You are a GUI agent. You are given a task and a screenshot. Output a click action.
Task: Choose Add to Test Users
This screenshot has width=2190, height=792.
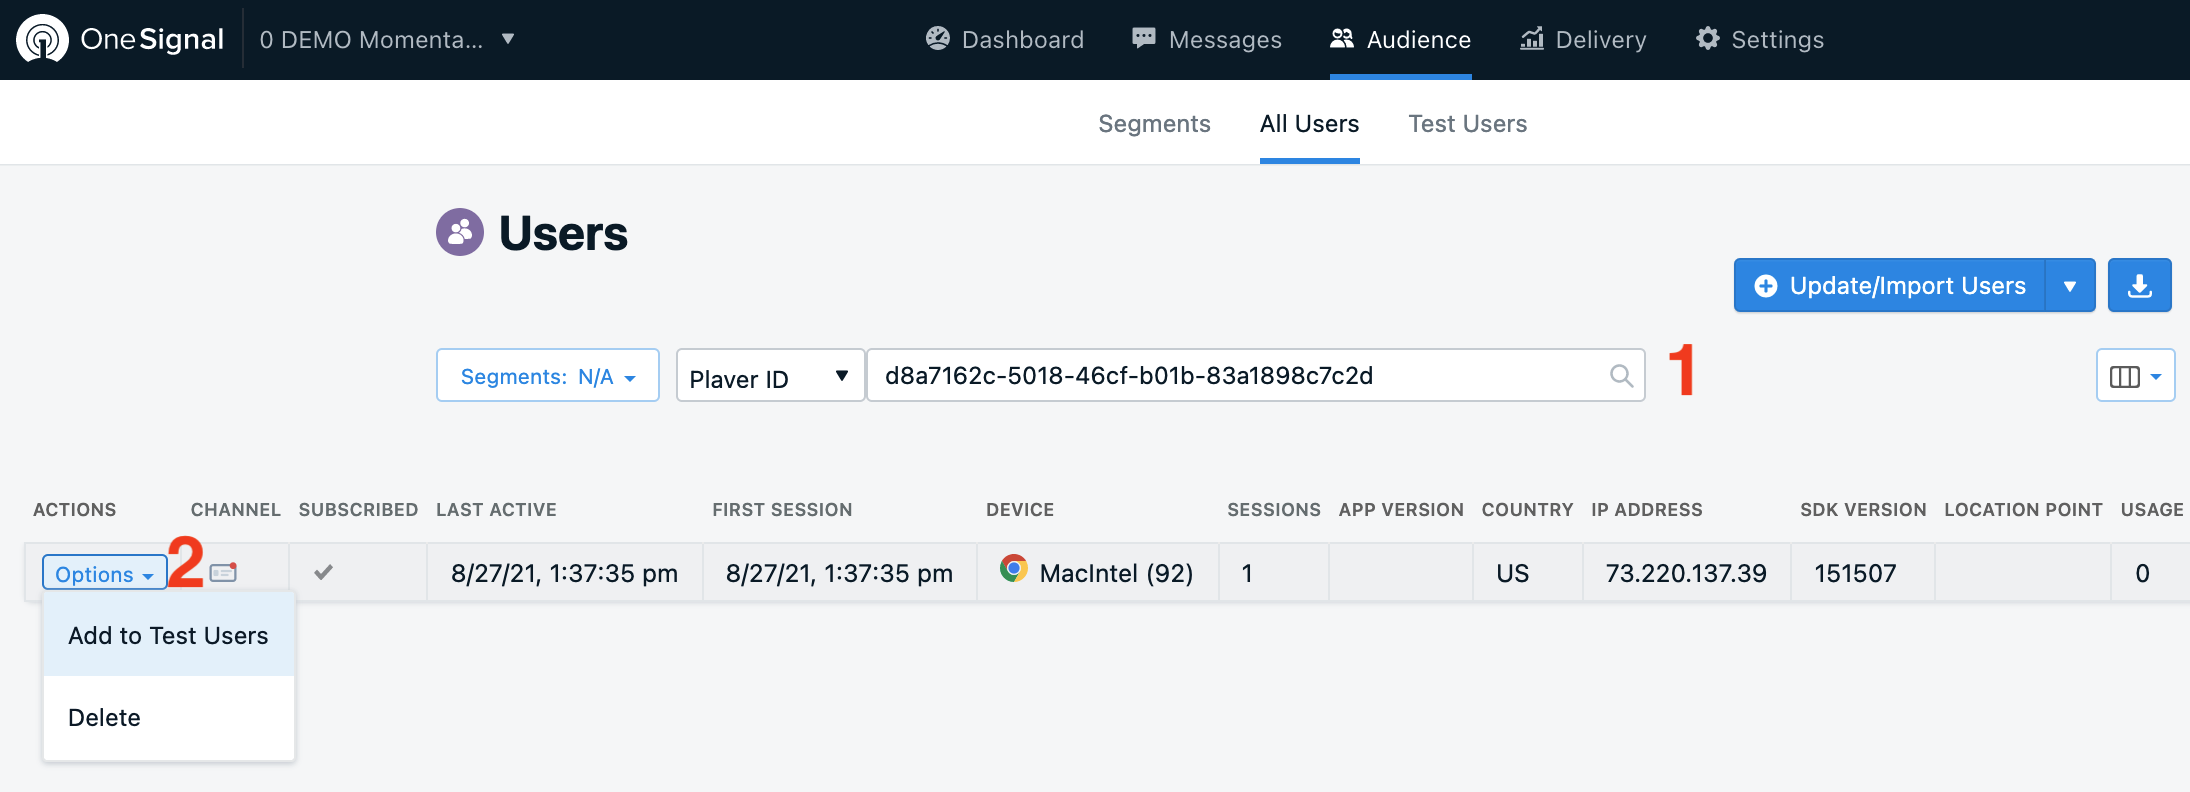pyautogui.click(x=169, y=635)
